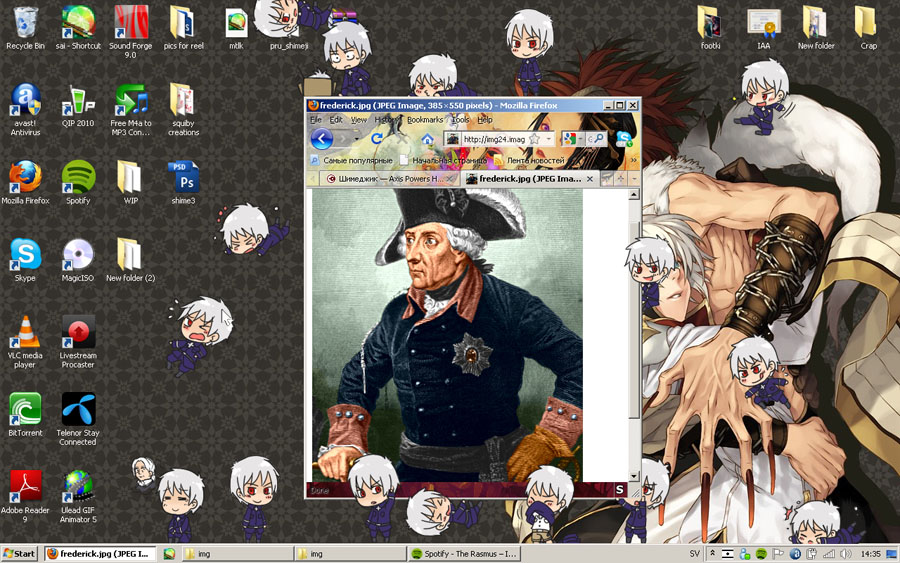Click the NoScript S icon in status bar
Viewport: 900px width, 563px height.
click(619, 490)
